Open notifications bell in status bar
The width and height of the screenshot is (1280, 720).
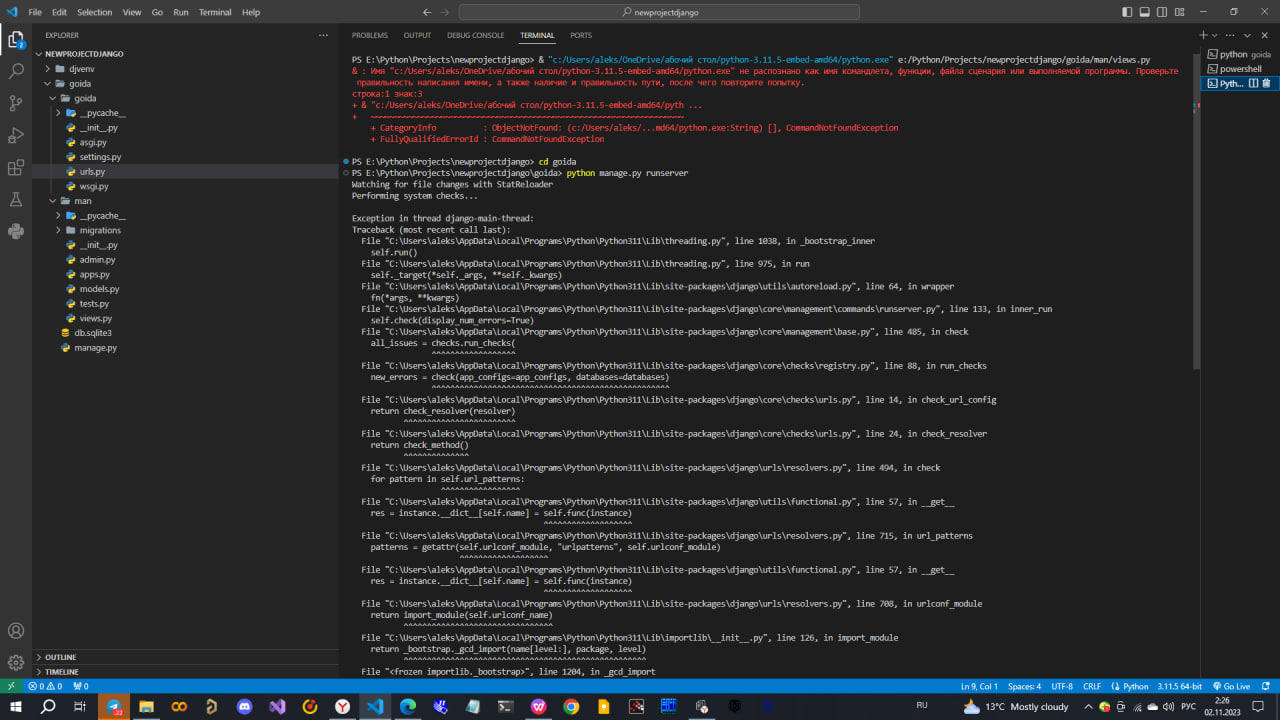coord(1267,686)
